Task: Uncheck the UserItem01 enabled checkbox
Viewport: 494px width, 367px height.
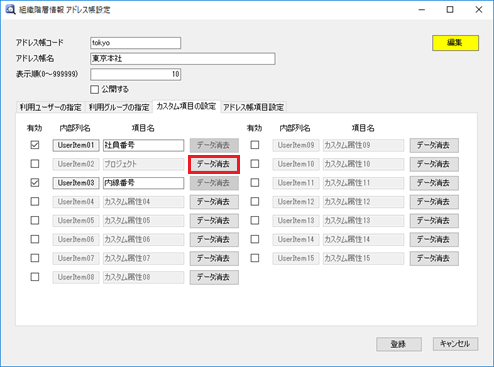Action: [x=35, y=145]
